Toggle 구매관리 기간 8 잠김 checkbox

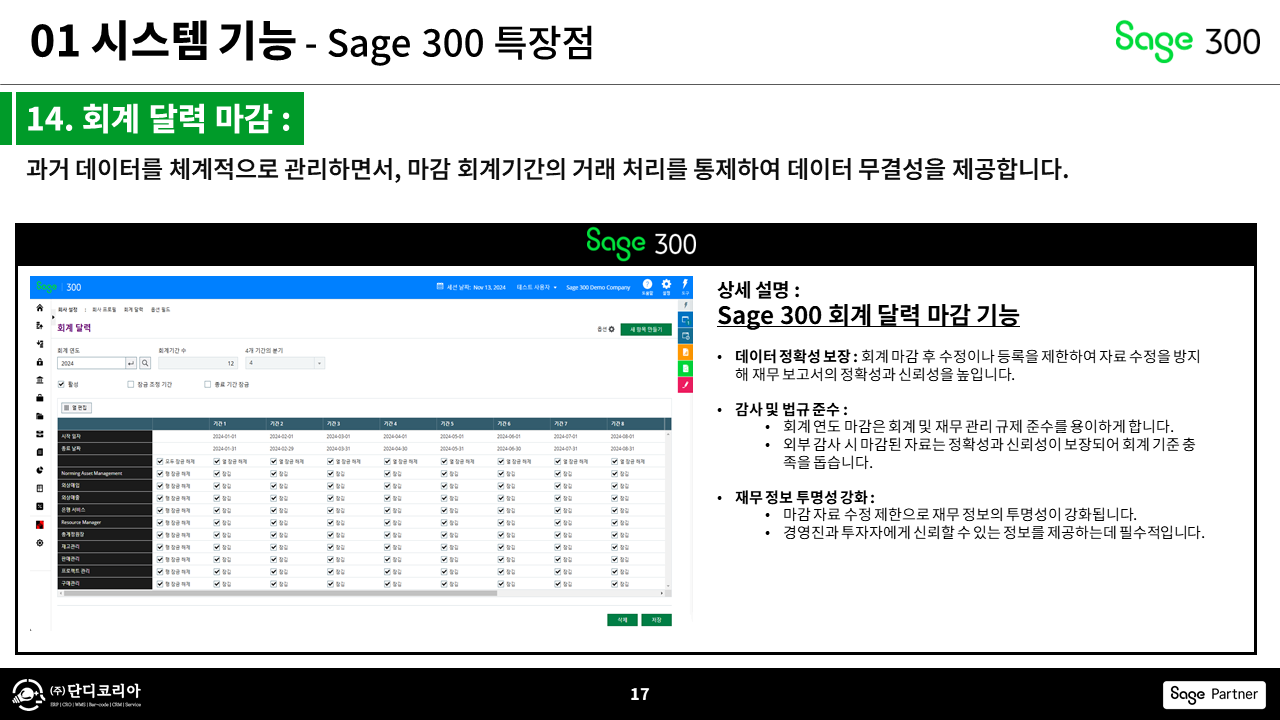coord(615,583)
